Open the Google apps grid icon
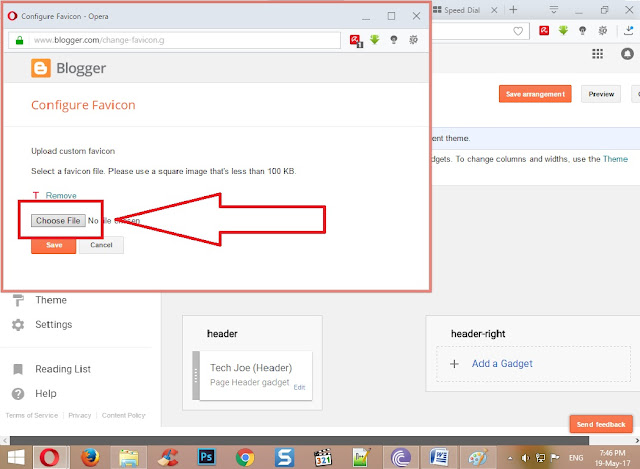This screenshot has width=640, height=469. tap(598, 53)
